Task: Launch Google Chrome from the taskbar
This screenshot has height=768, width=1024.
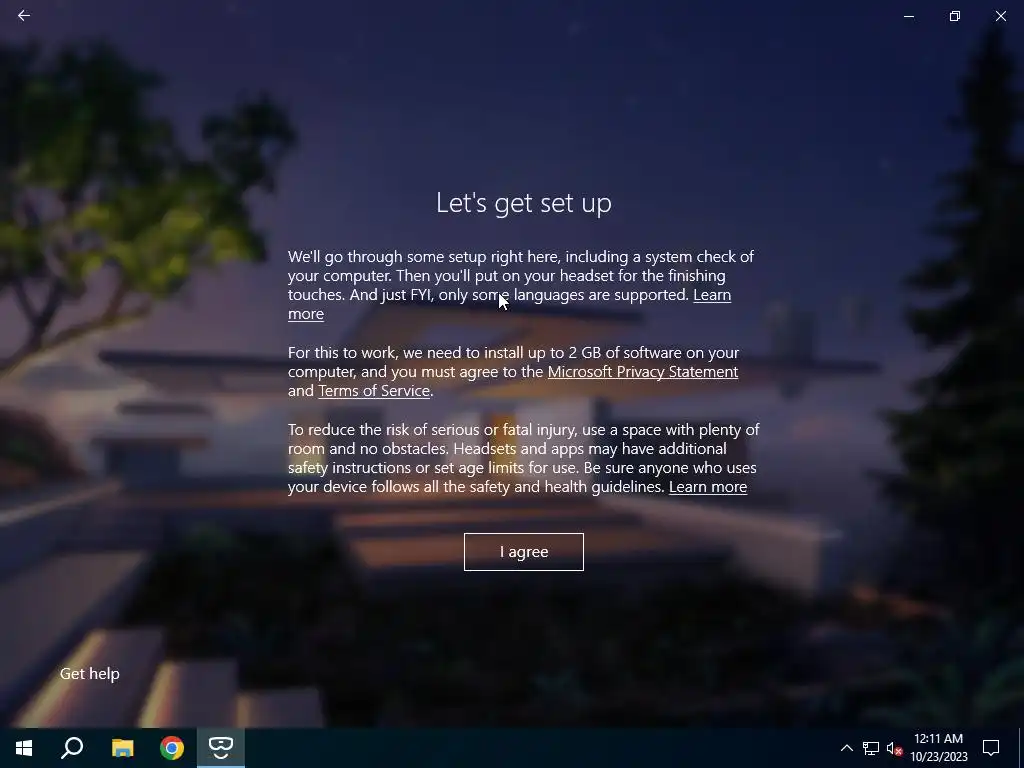Action: [x=172, y=748]
